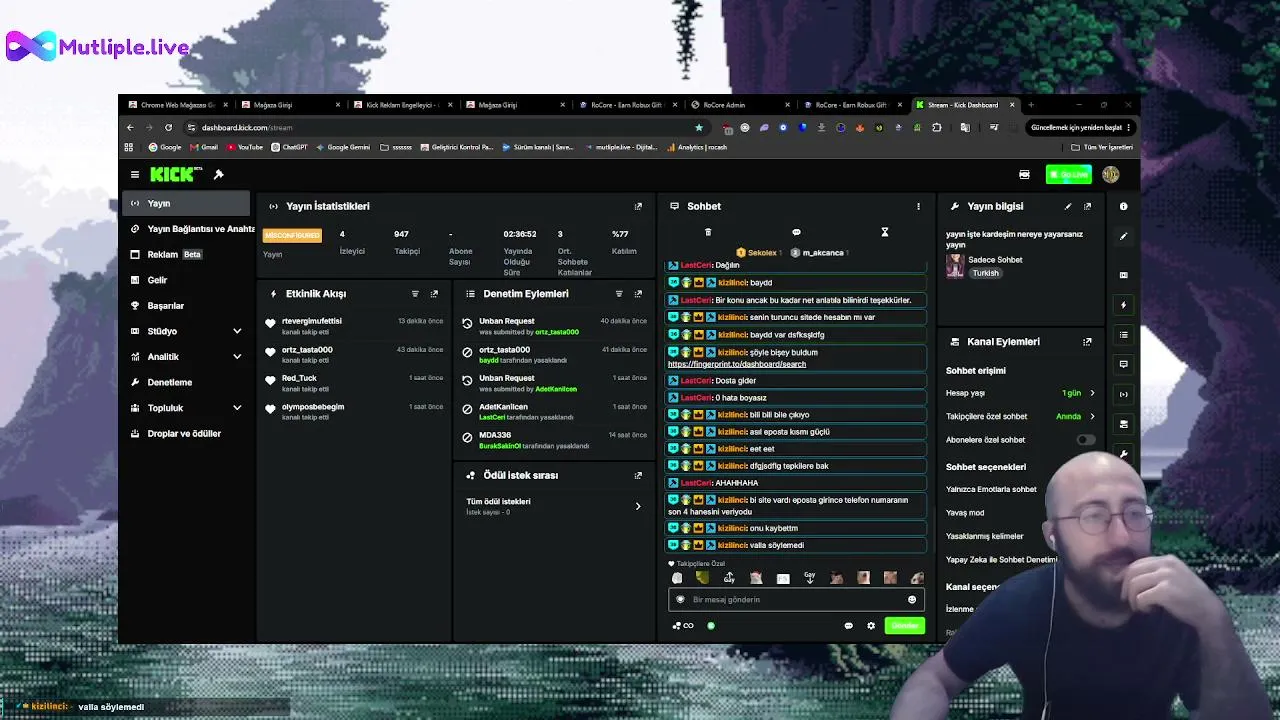Click the info icon in right sidebar
The width and height of the screenshot is (1280, 720).
pyautogui.click(x=1123, y=207)
